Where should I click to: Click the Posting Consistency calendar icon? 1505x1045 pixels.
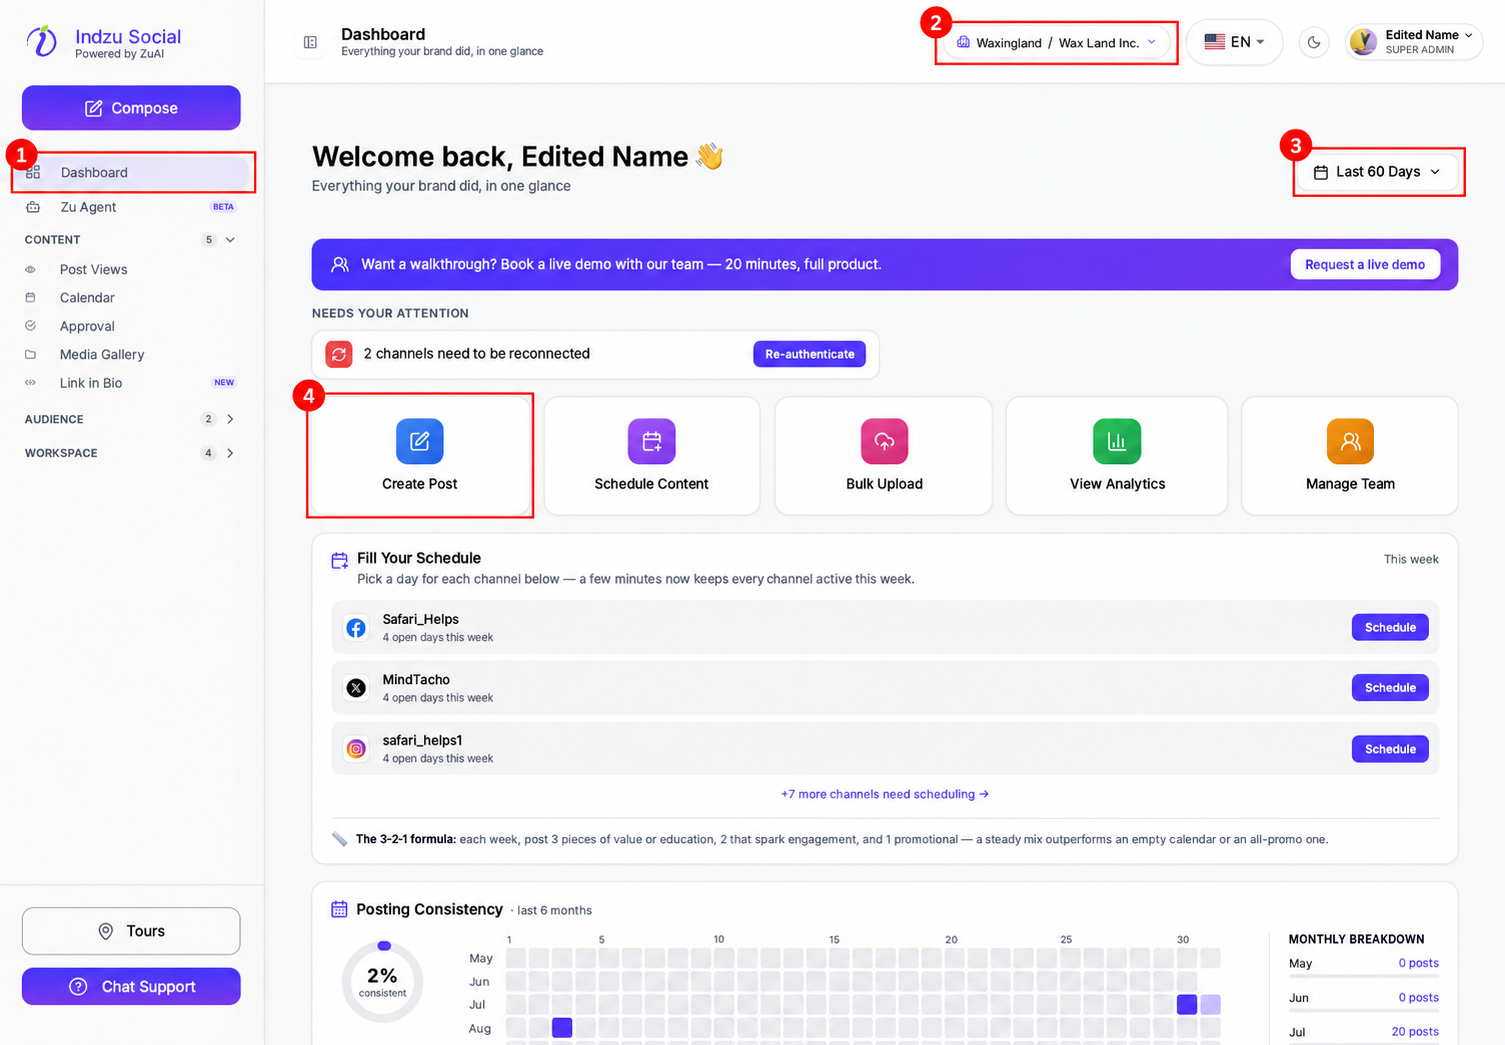(x=339, y=909)
